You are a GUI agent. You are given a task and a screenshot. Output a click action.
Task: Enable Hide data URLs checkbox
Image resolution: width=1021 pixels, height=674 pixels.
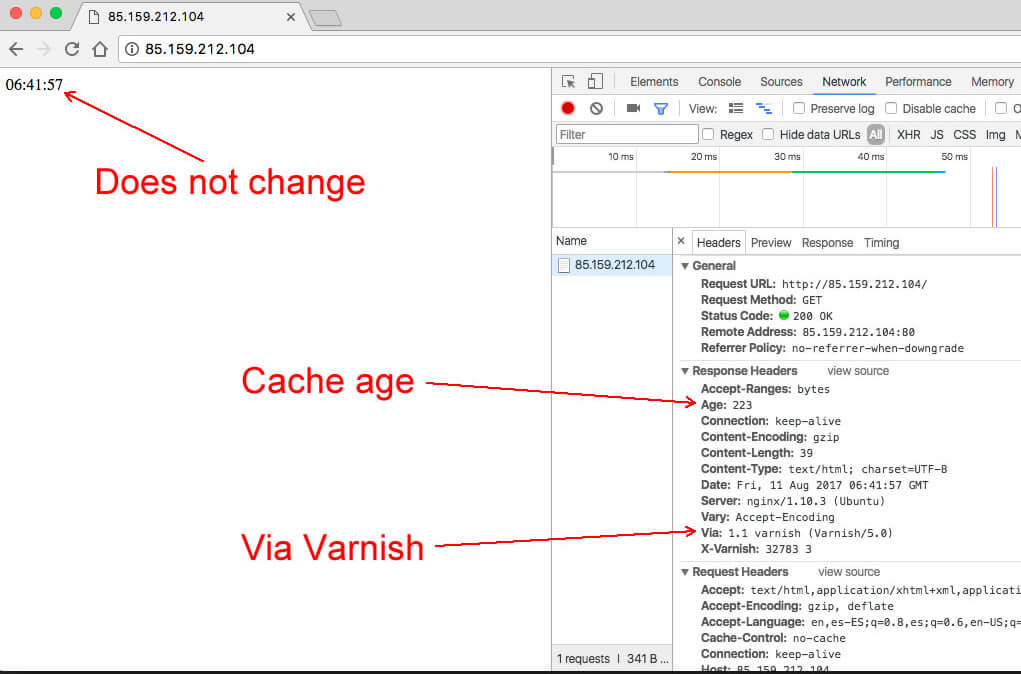tap(768, 134)
